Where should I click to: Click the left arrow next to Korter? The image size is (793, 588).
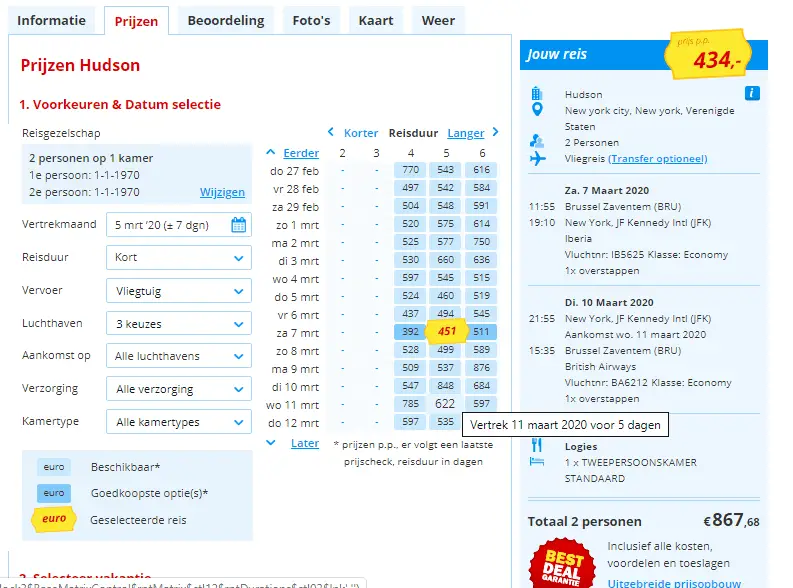[x=331, y=132]
